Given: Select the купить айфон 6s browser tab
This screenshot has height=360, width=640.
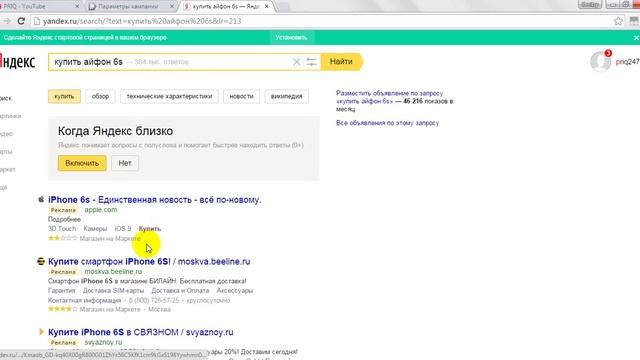Looking at the screenshot, I should click(227, 7).
